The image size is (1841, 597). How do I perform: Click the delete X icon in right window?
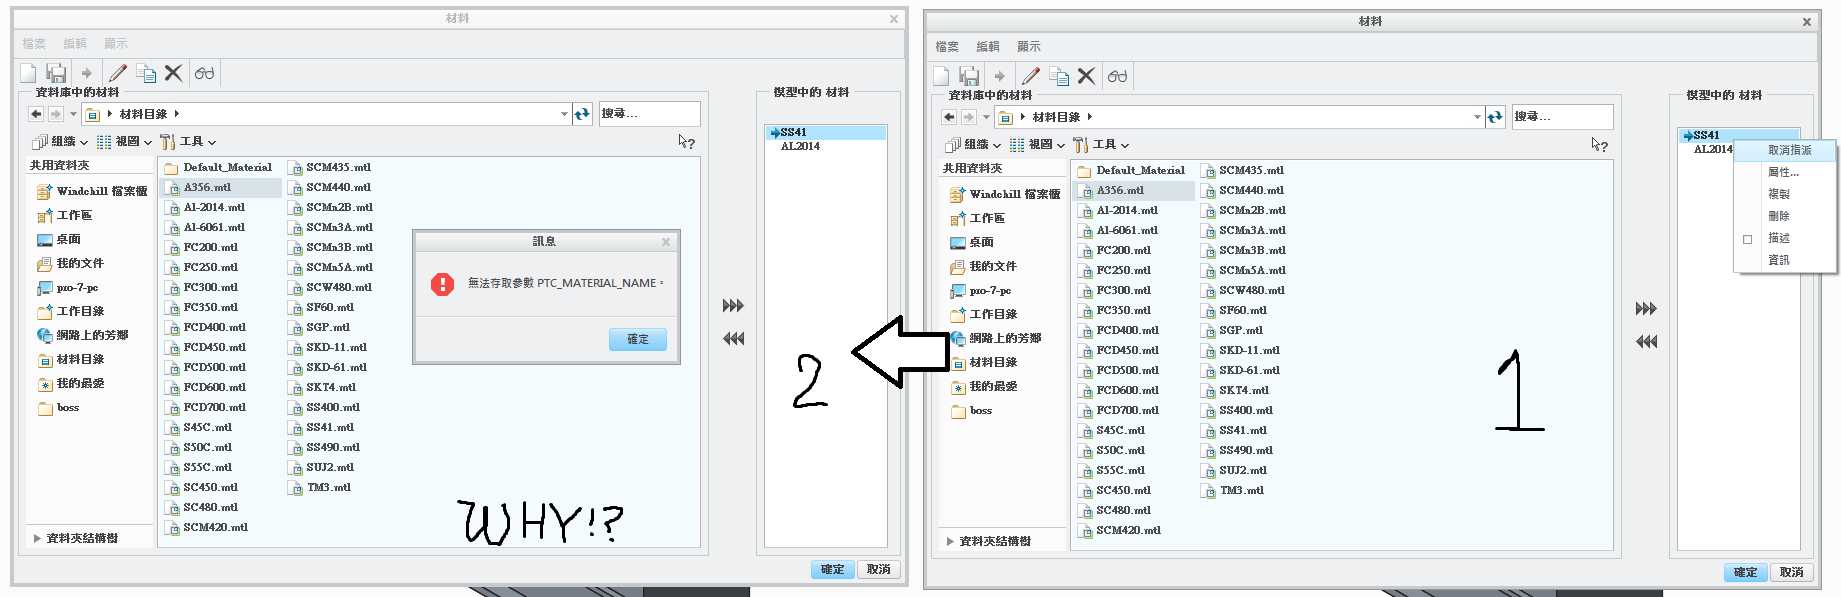[x=1087, y=76]
